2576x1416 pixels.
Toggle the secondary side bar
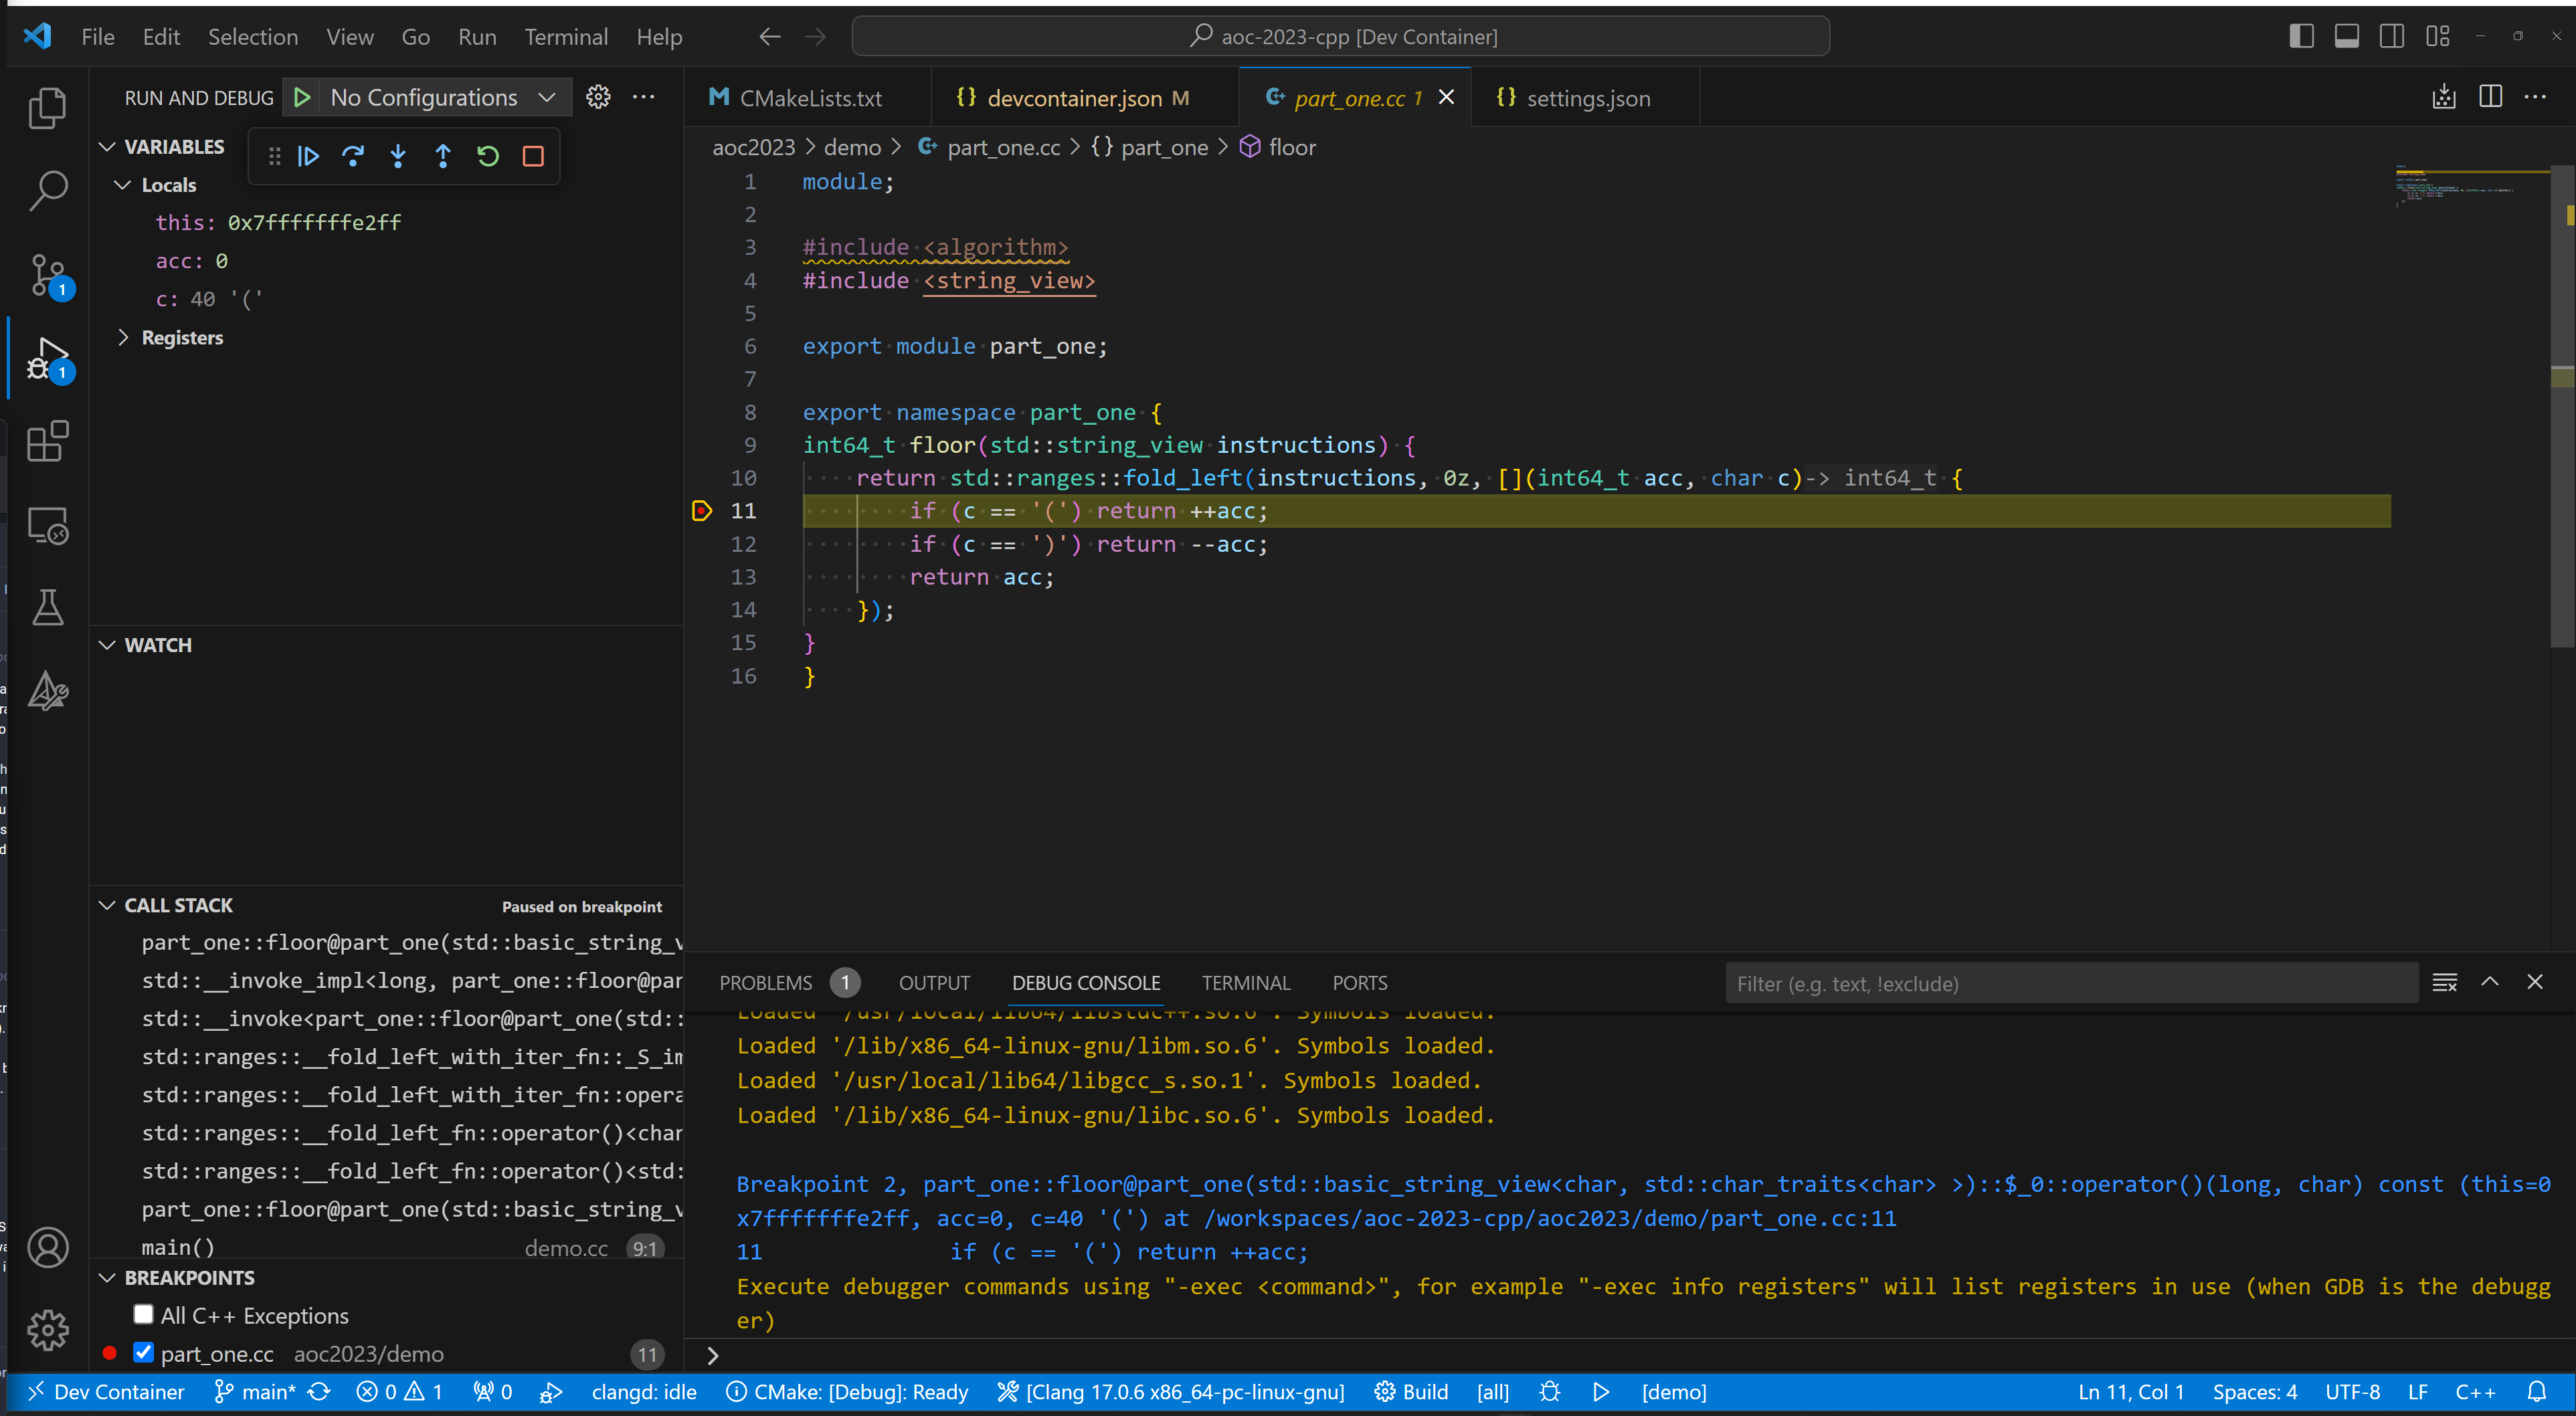coord(2392,35)
